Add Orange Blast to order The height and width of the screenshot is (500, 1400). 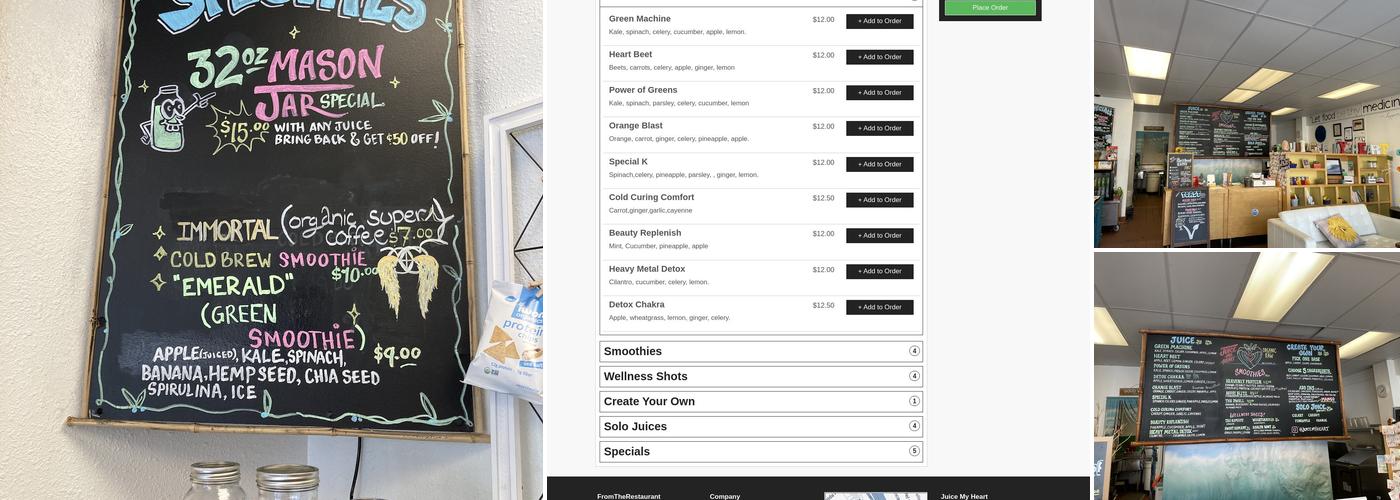coord(879,128)
